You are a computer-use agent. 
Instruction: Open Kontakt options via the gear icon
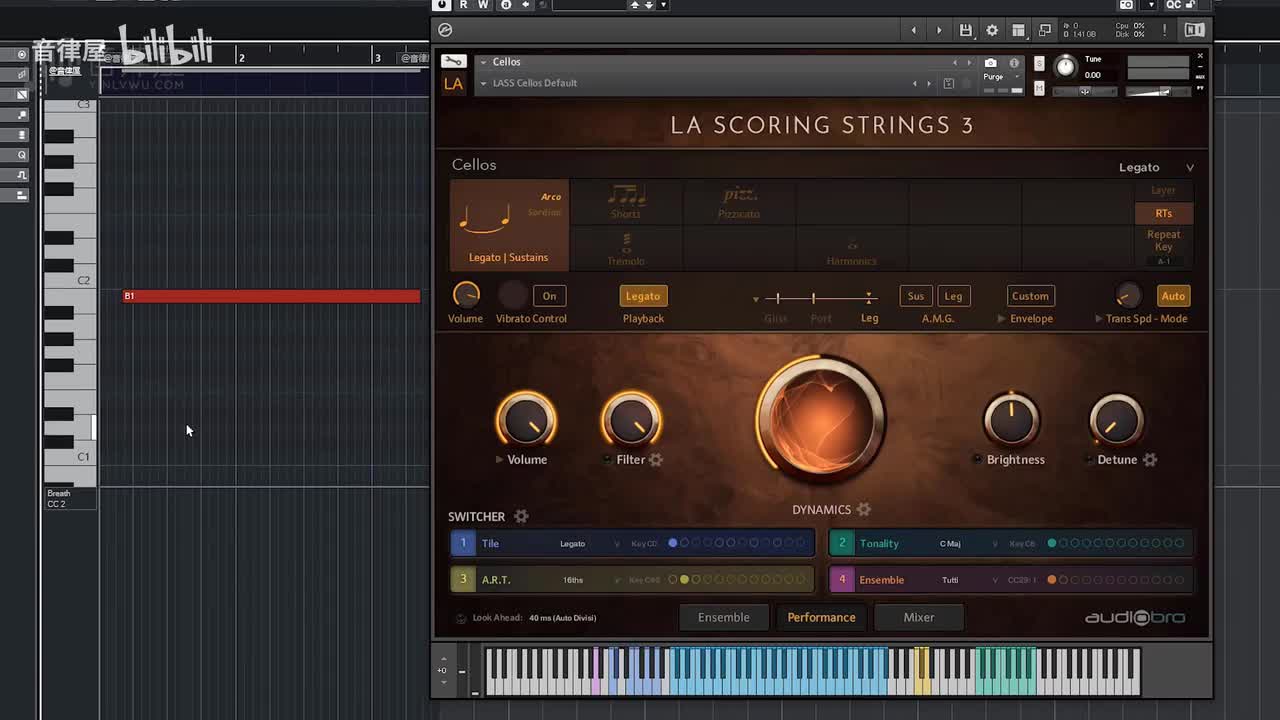pos(992,31)
